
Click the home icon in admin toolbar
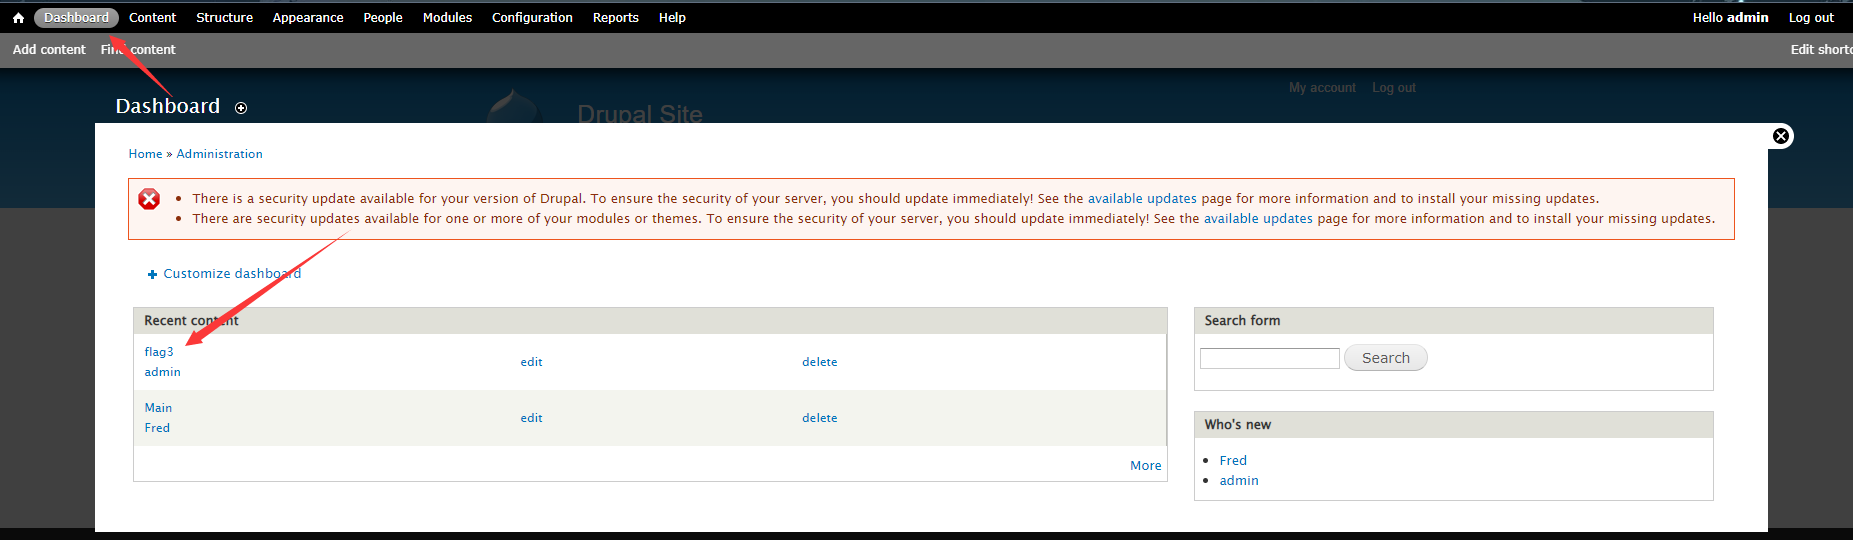[x=18, y=18]
